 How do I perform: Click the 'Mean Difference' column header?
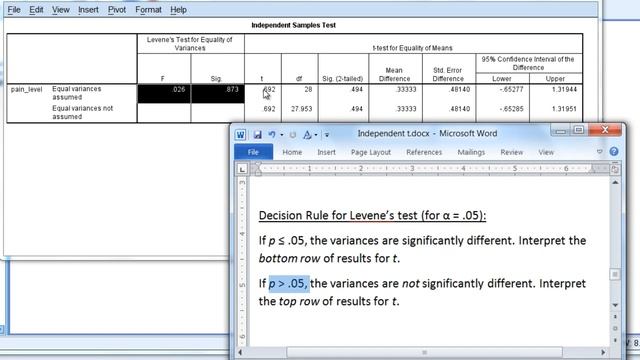pyautogui.click(x=394, y=74)
